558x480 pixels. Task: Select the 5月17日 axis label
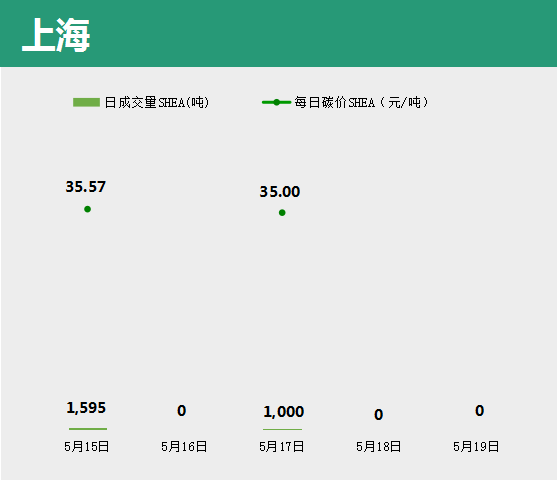(x=281, y=447)
